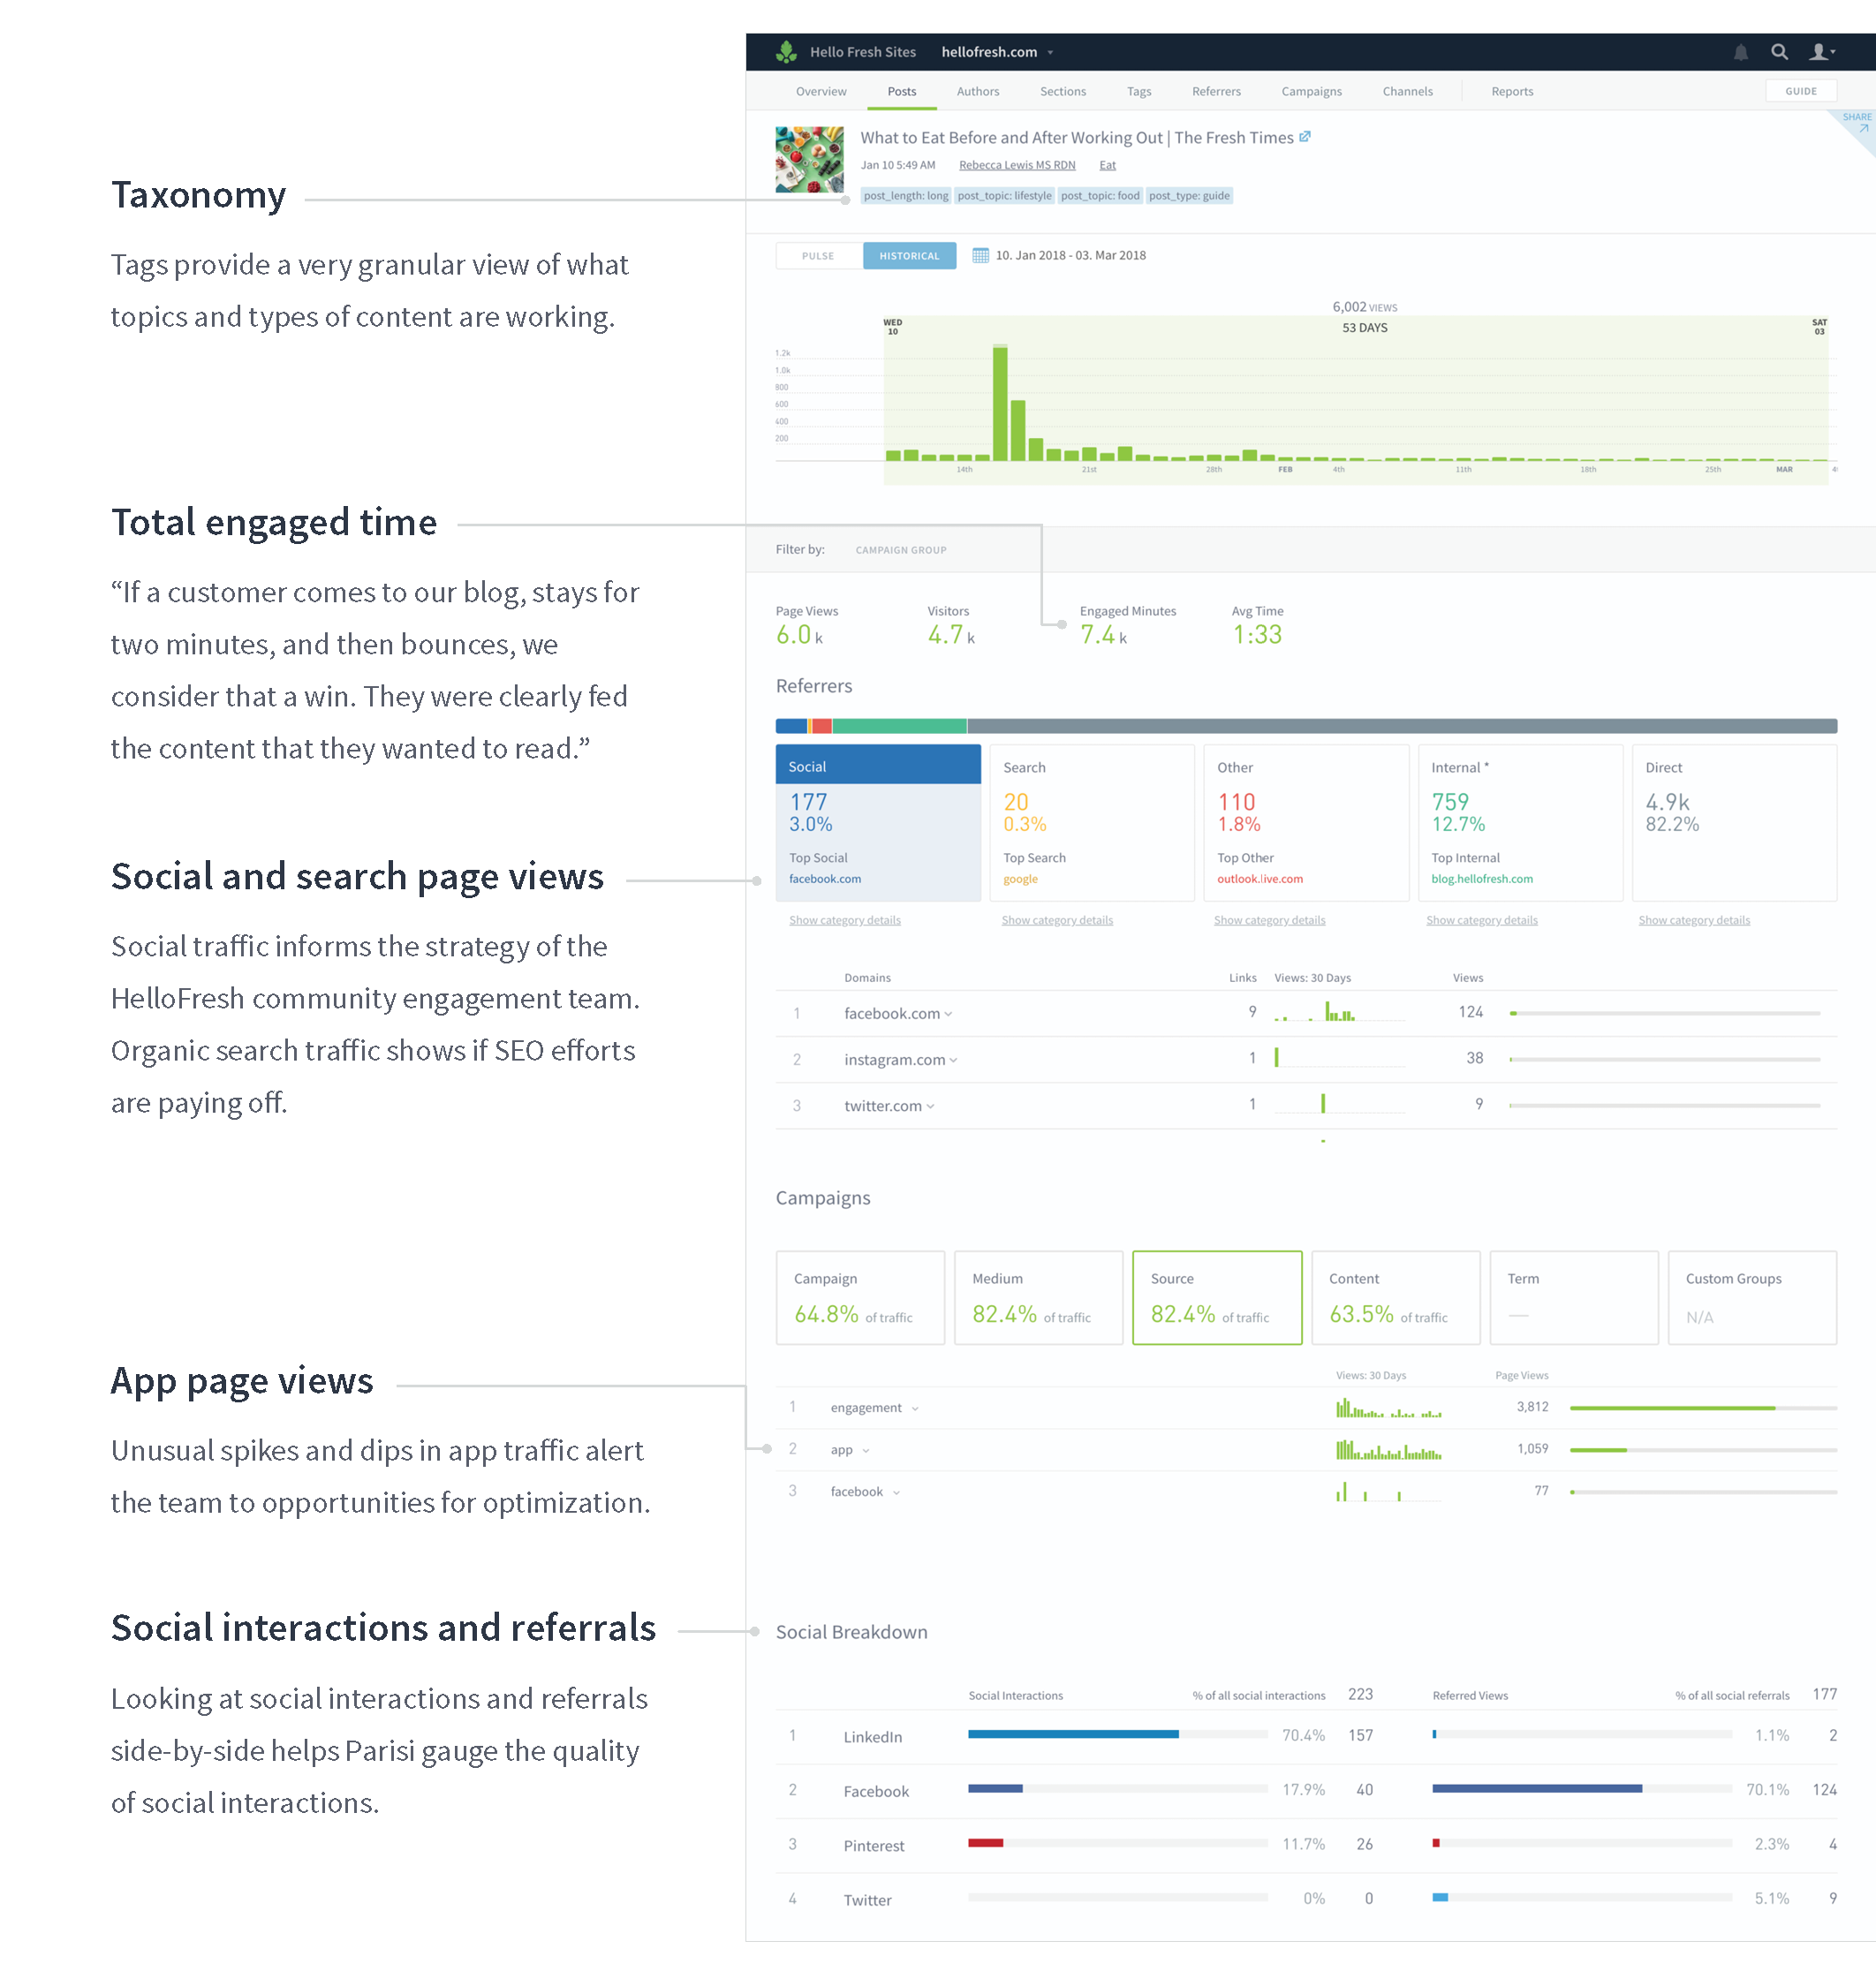Select the Direct referrer card
Screen dimensions: 1876x1979
[x=1734, y=823]
